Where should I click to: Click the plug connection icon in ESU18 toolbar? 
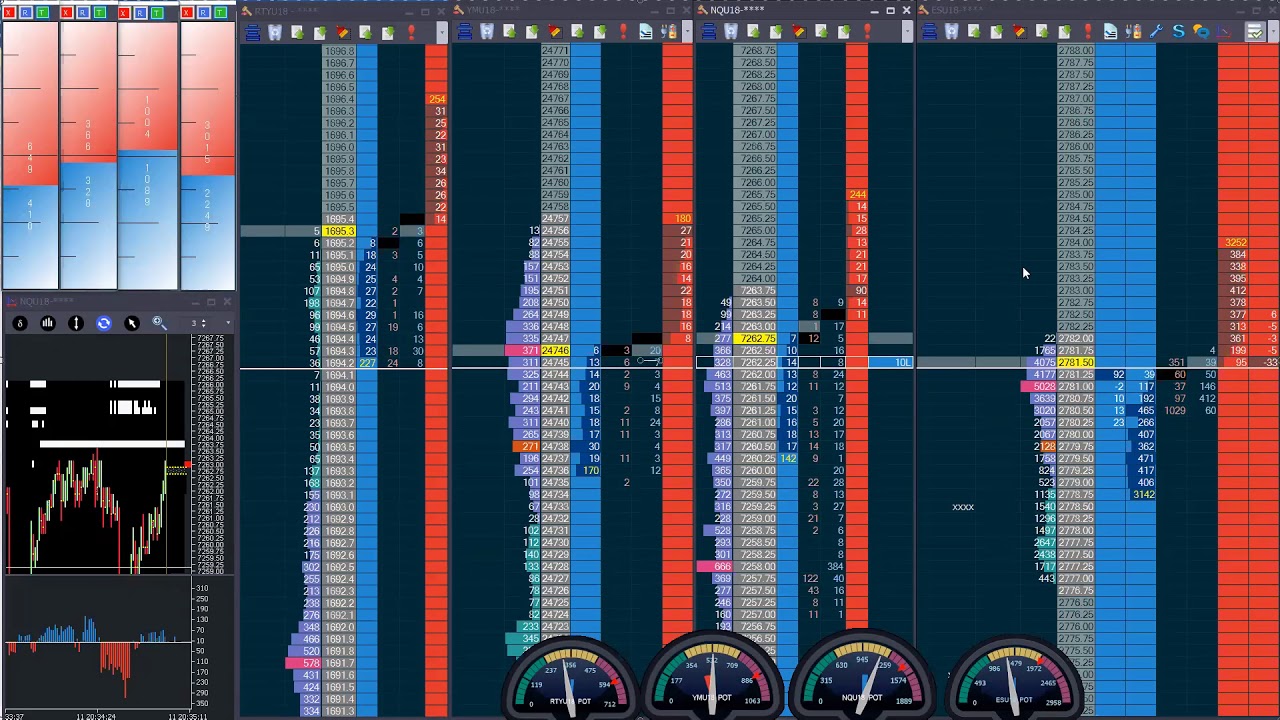[x=1133, y=33]
